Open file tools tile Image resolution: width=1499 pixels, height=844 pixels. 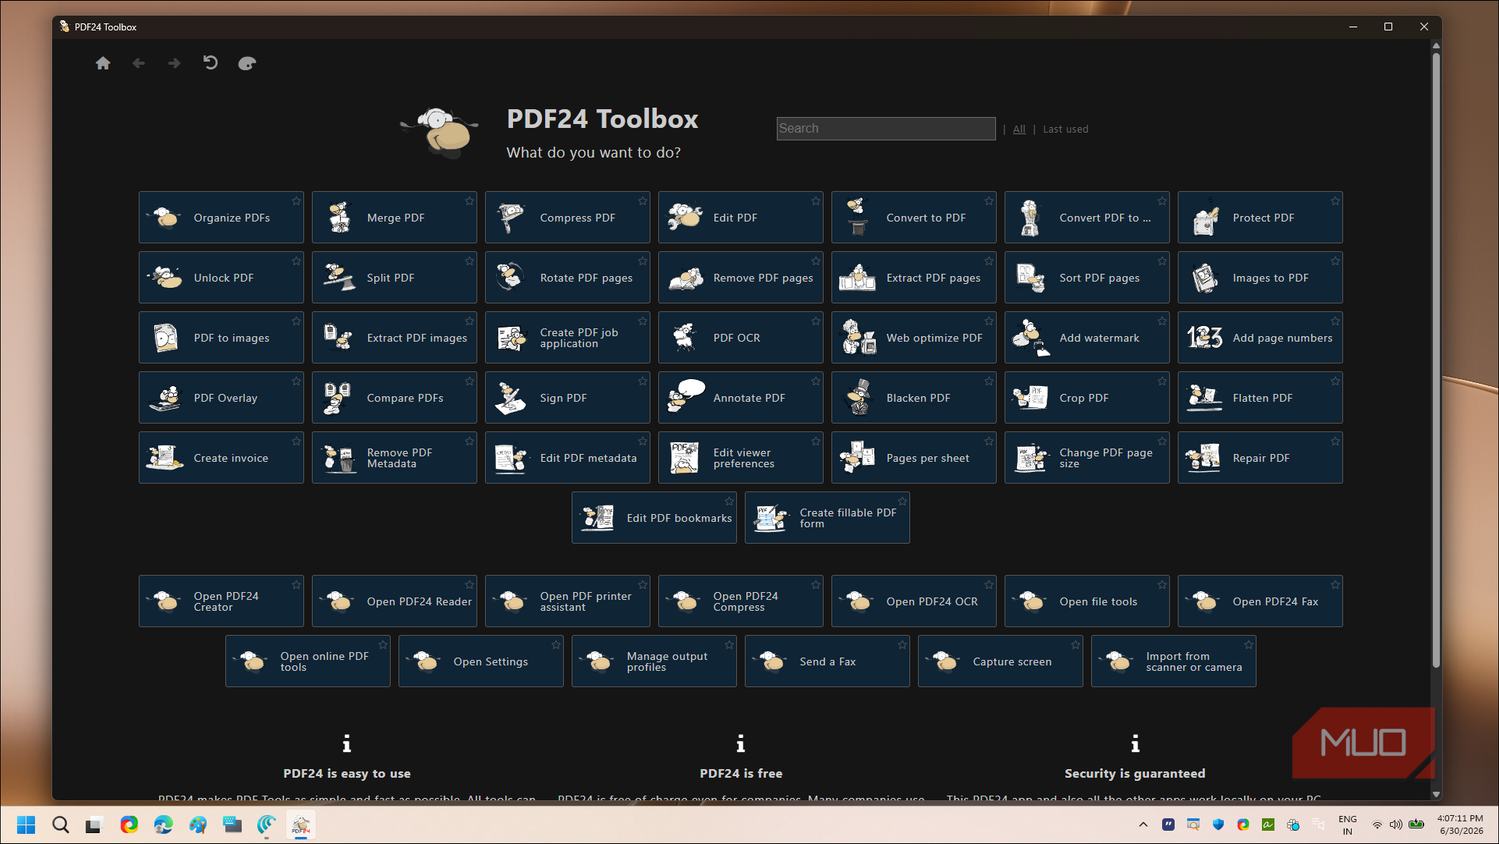click(1087, 601)
